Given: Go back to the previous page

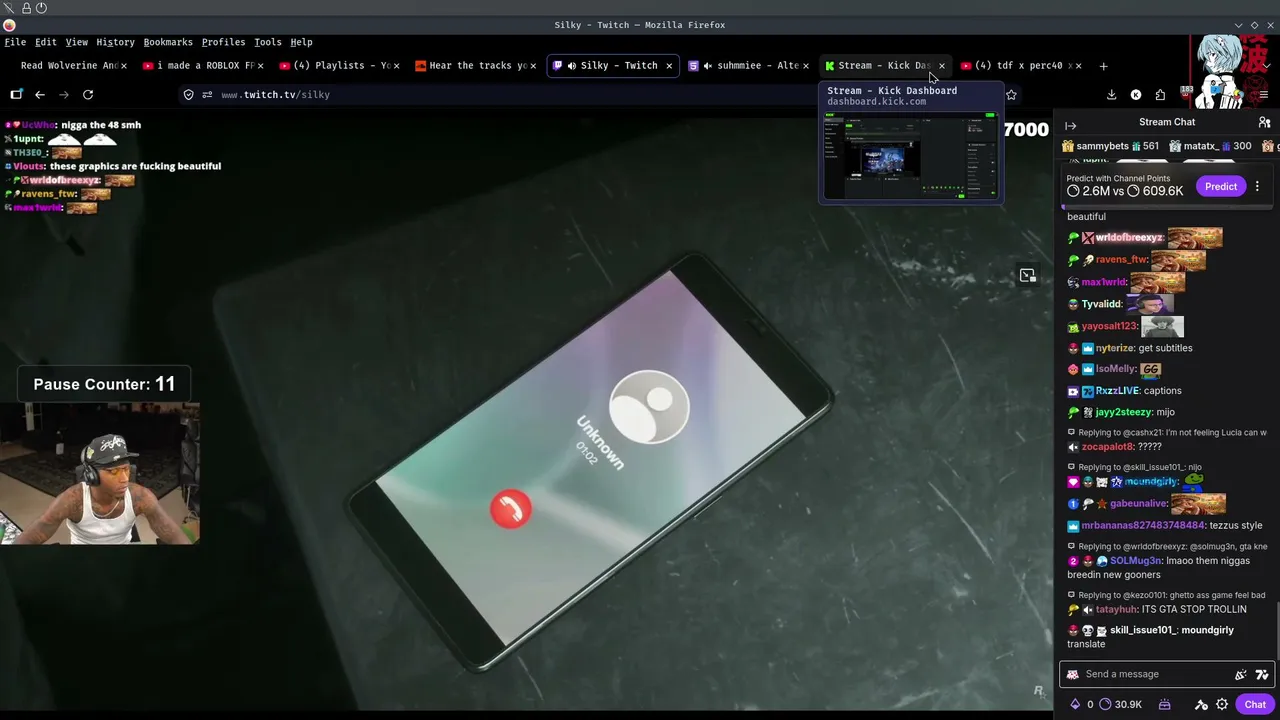Looking at the screenshot, I should 40,94.
